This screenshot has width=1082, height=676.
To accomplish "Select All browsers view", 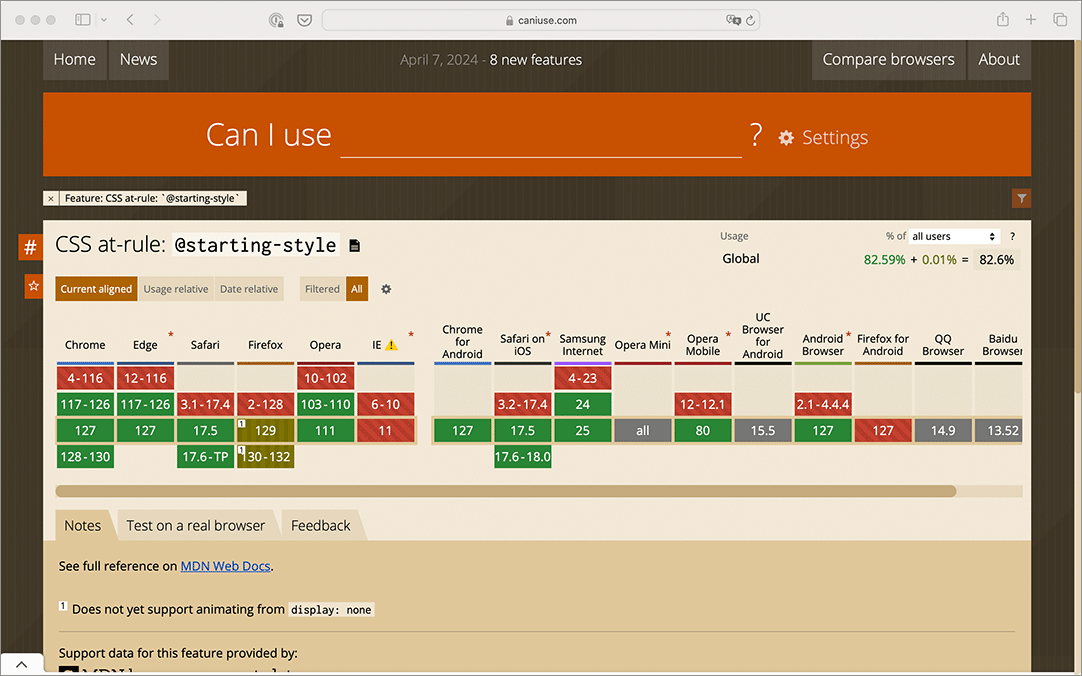I will pyautogui.click(x=357, y=289).
